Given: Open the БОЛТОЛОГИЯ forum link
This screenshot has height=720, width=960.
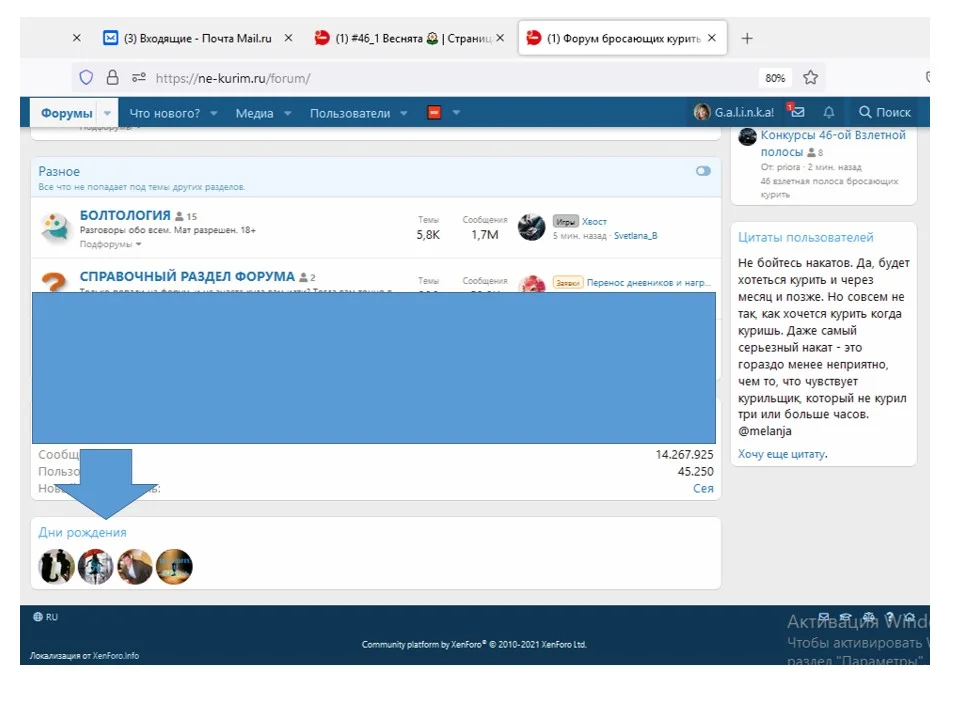Looking at the screenshot, I should click(125, 215).
